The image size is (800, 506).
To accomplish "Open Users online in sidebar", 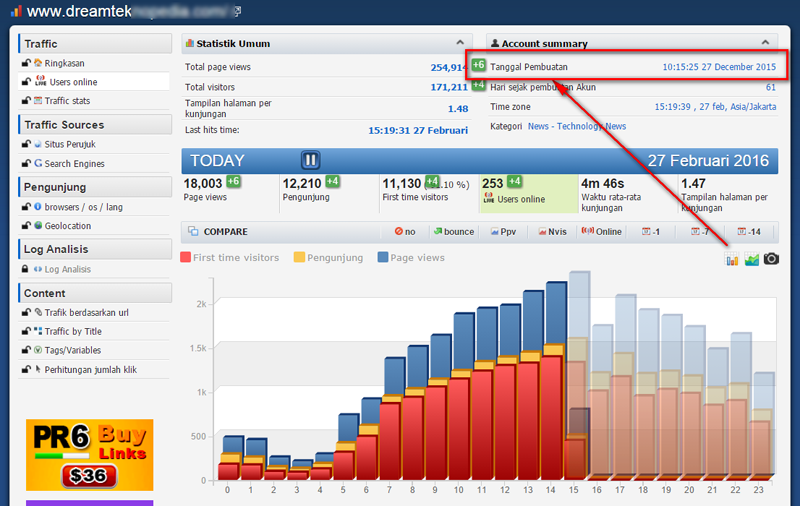I will click(71, 82).
